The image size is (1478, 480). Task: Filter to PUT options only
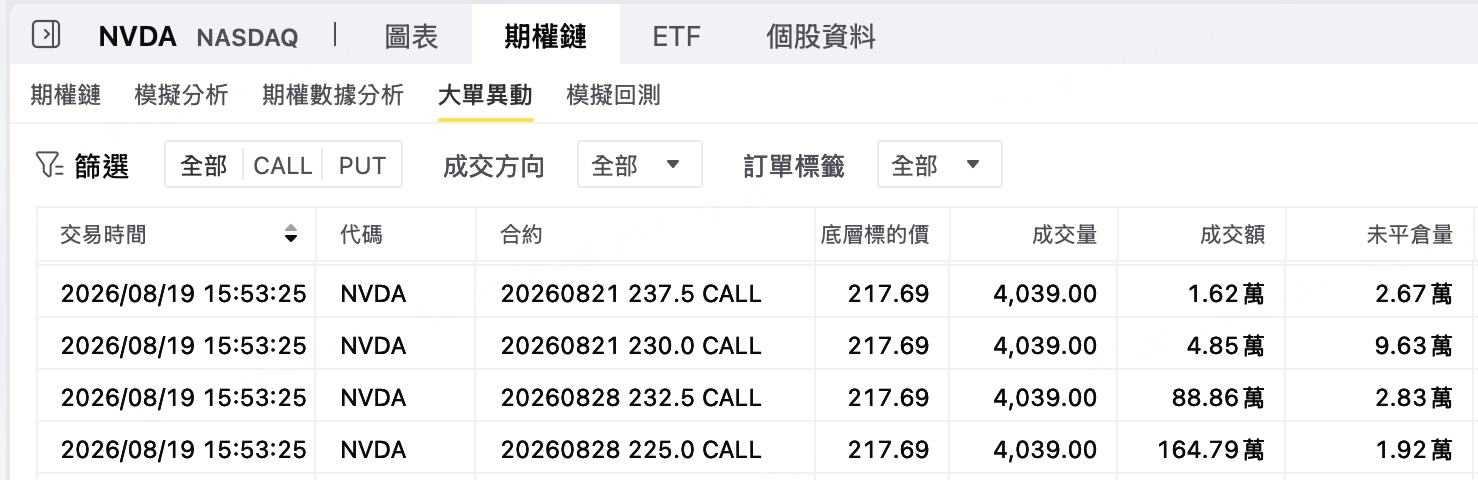(362, 165)
